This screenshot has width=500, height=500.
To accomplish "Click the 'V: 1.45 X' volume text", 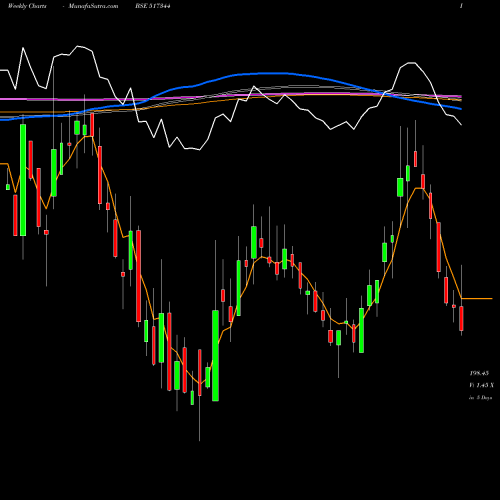I will (481, 385).
